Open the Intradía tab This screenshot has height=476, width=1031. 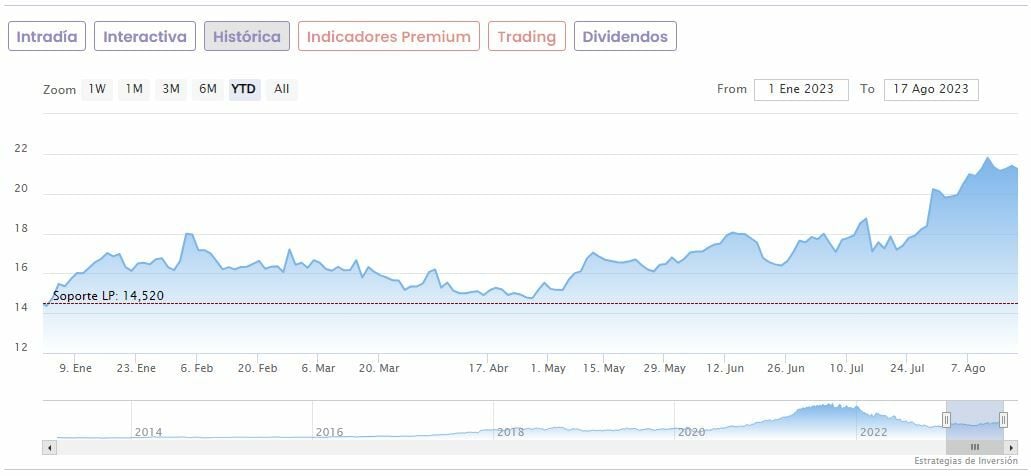(47, 37)
